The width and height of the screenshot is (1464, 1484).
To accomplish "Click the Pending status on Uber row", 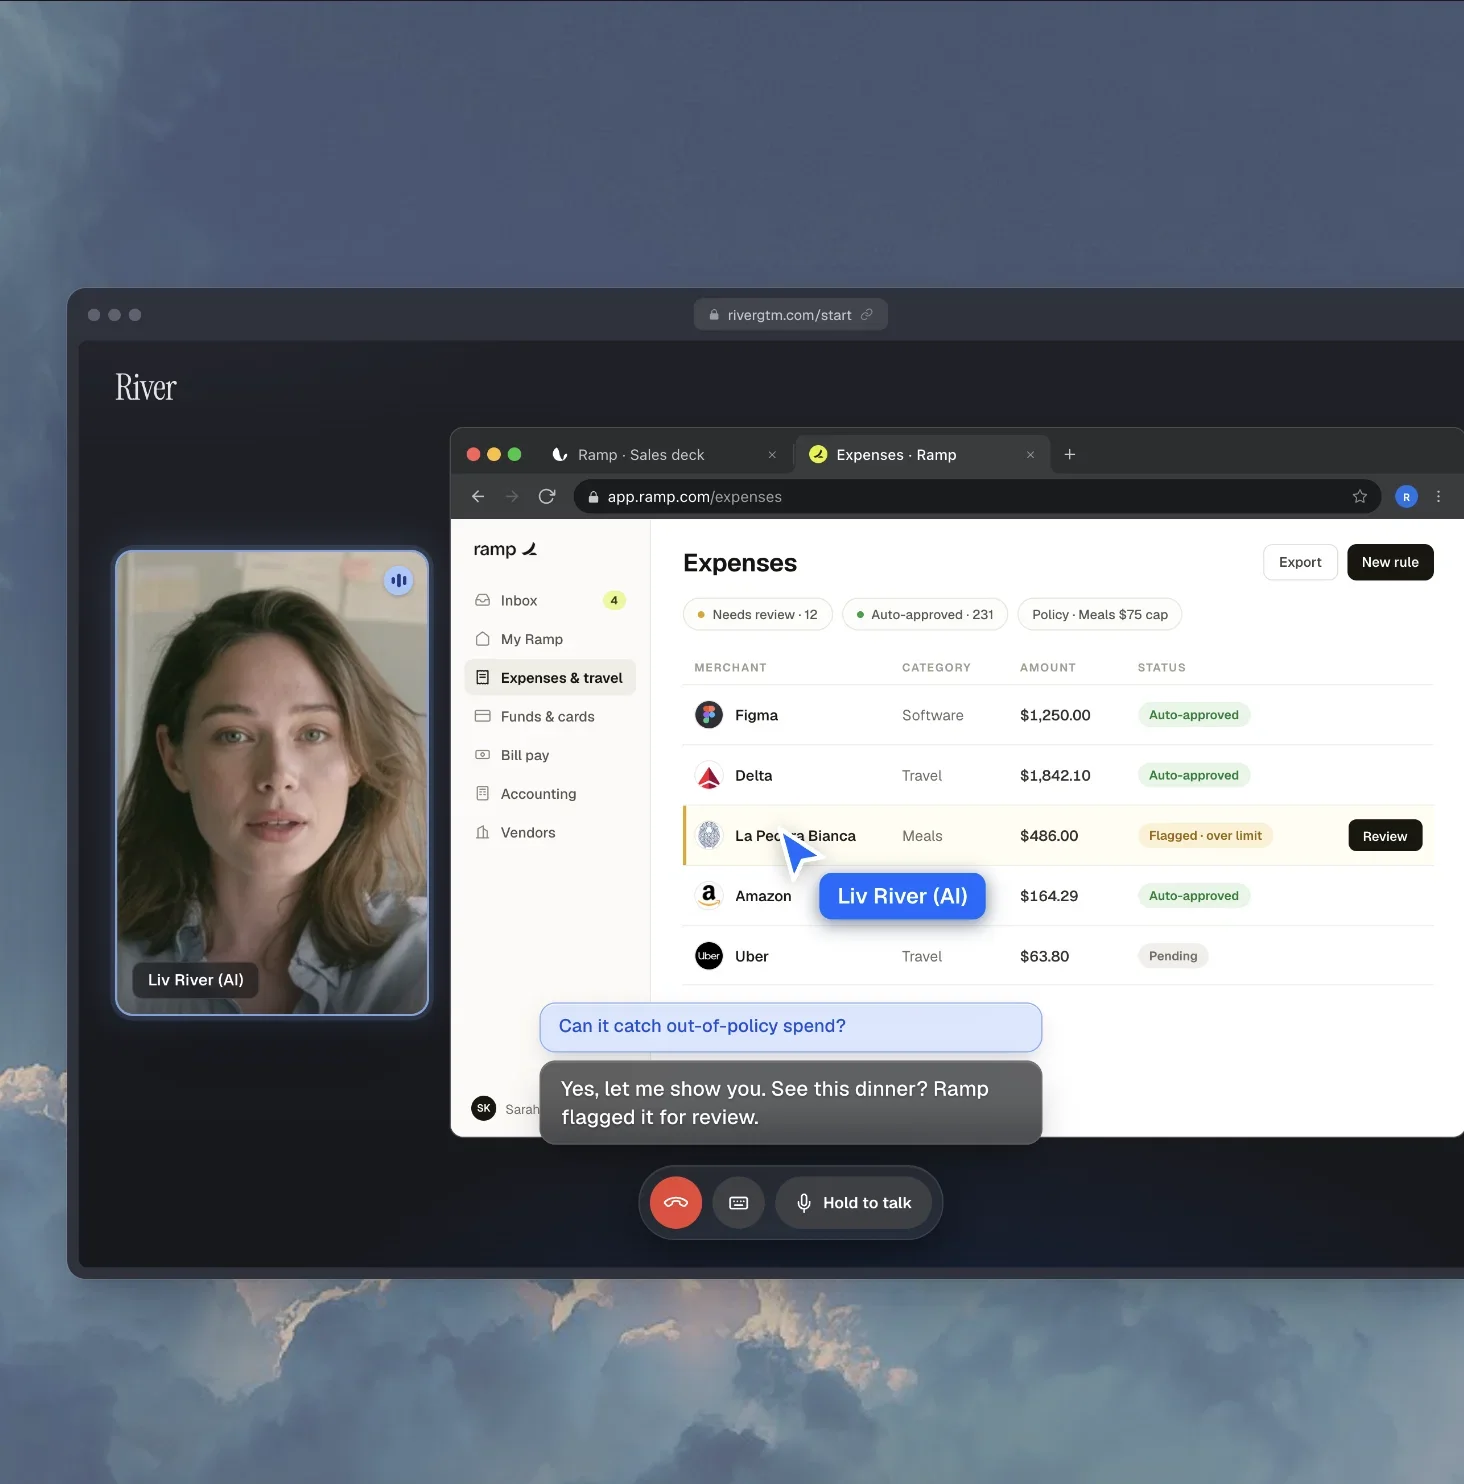I will coord(1173,956).
